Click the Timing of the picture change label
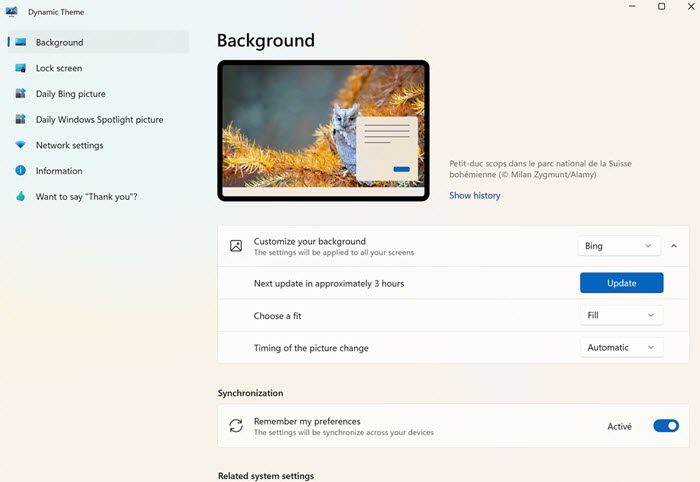 point(311,348)
